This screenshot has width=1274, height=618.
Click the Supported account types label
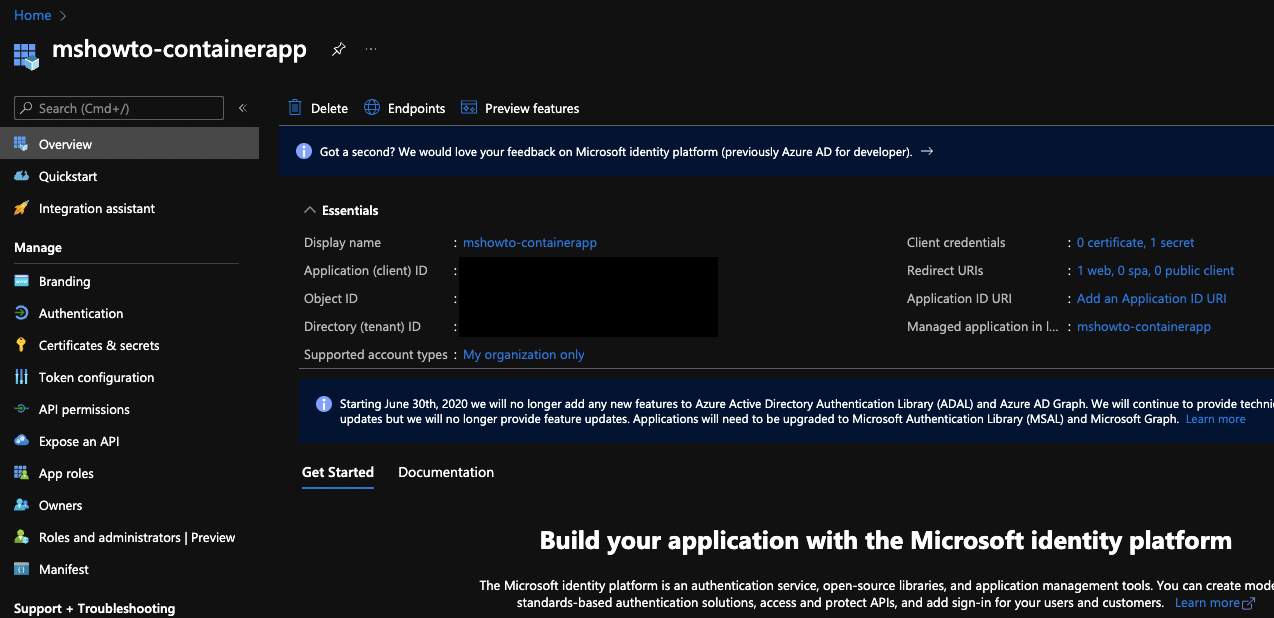pyautogui.click(x=376, y=354)
